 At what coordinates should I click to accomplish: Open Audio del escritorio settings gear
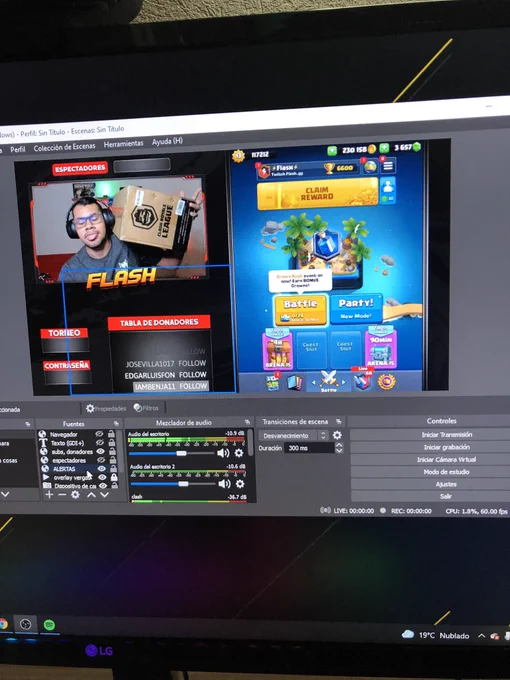239,453
